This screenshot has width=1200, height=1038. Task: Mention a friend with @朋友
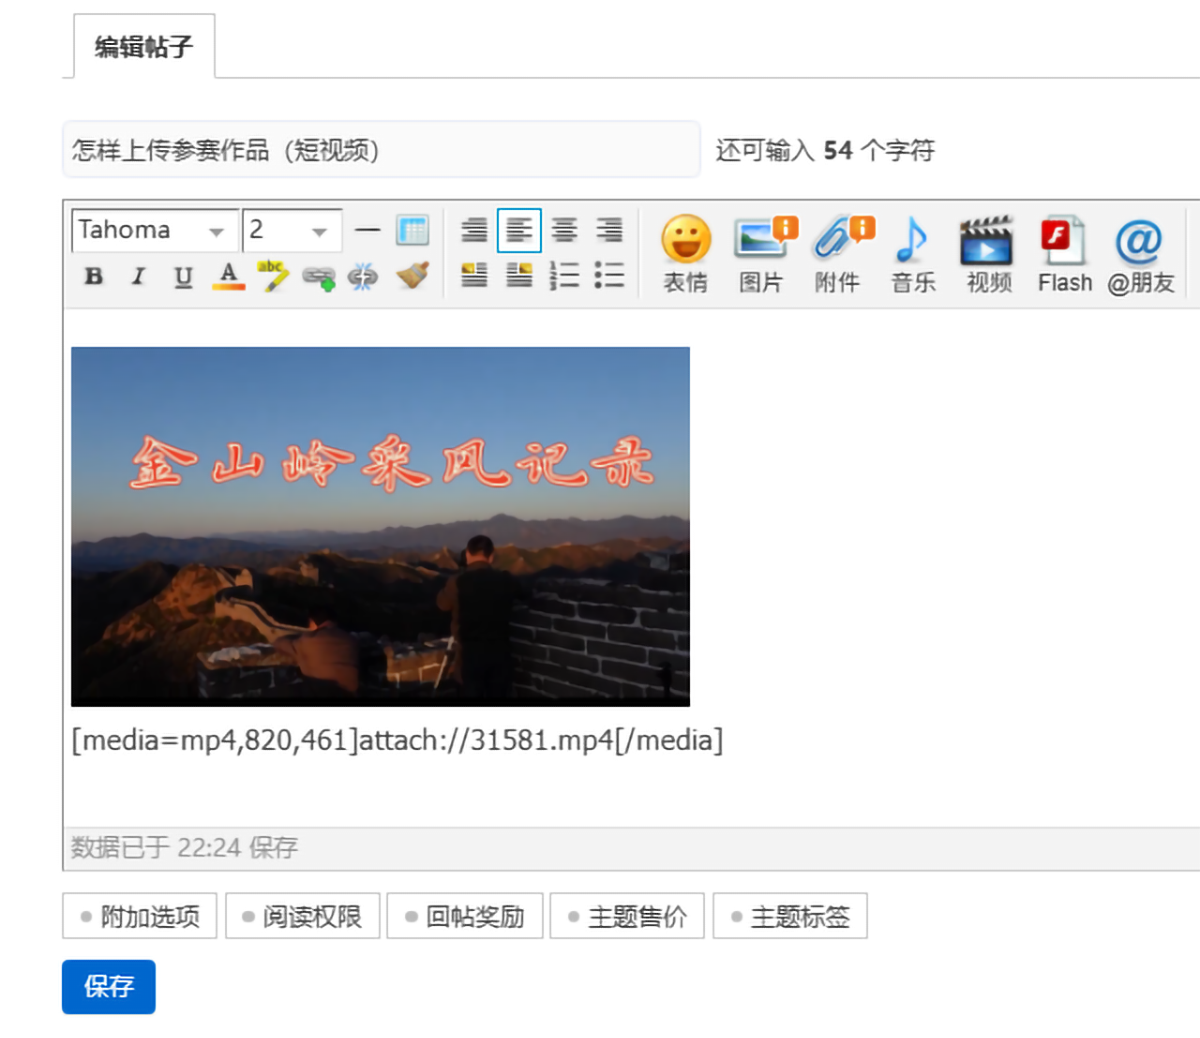pos(1140,254)
